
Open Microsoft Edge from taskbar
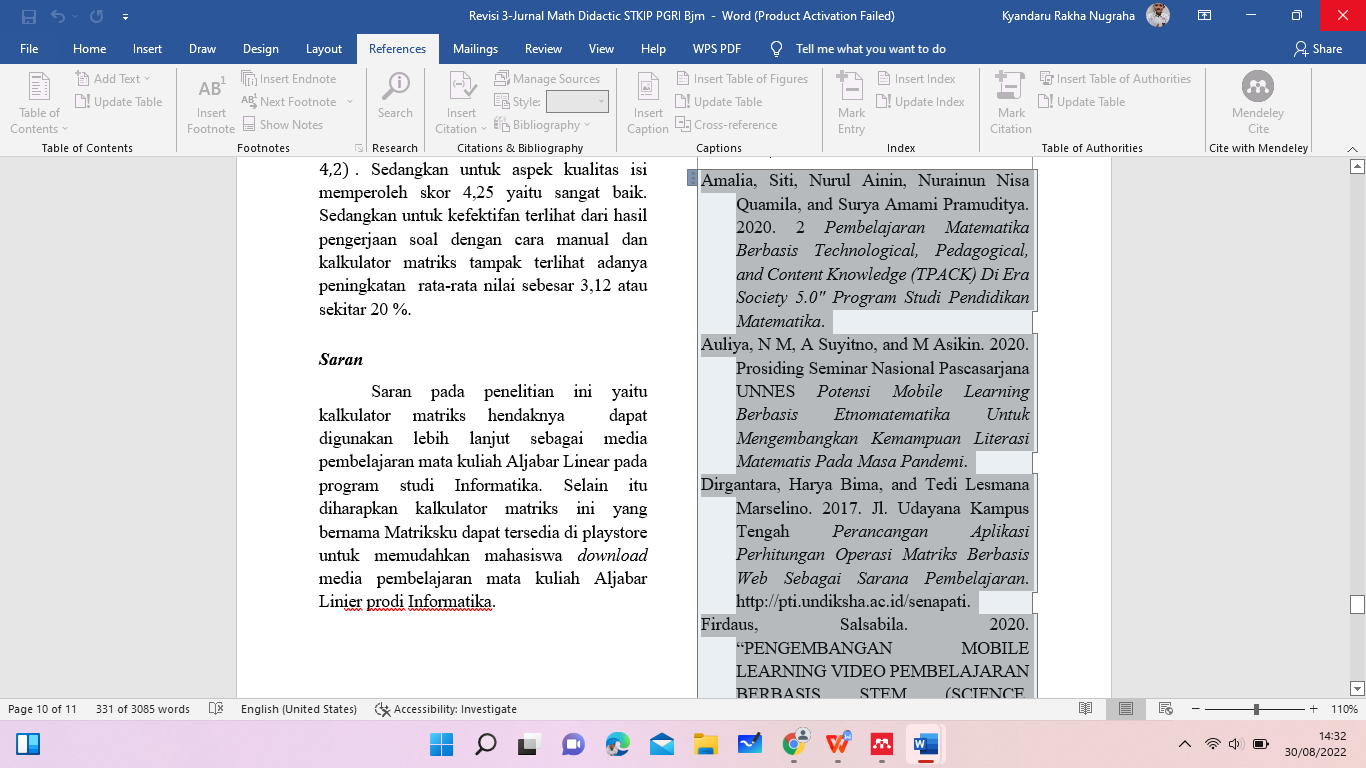(x=617, y=744)
